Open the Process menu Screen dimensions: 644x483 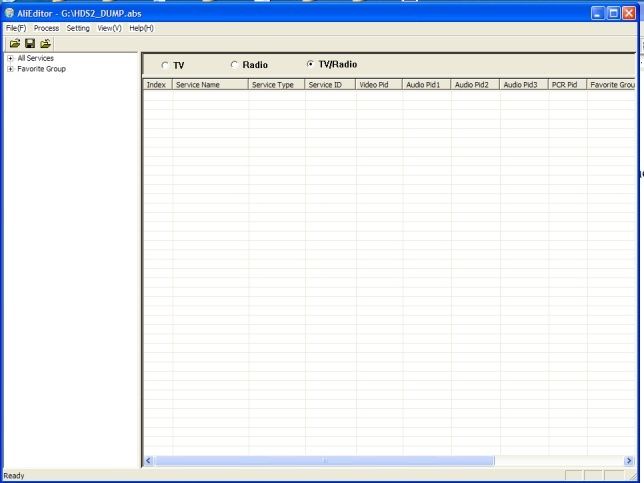46,28
